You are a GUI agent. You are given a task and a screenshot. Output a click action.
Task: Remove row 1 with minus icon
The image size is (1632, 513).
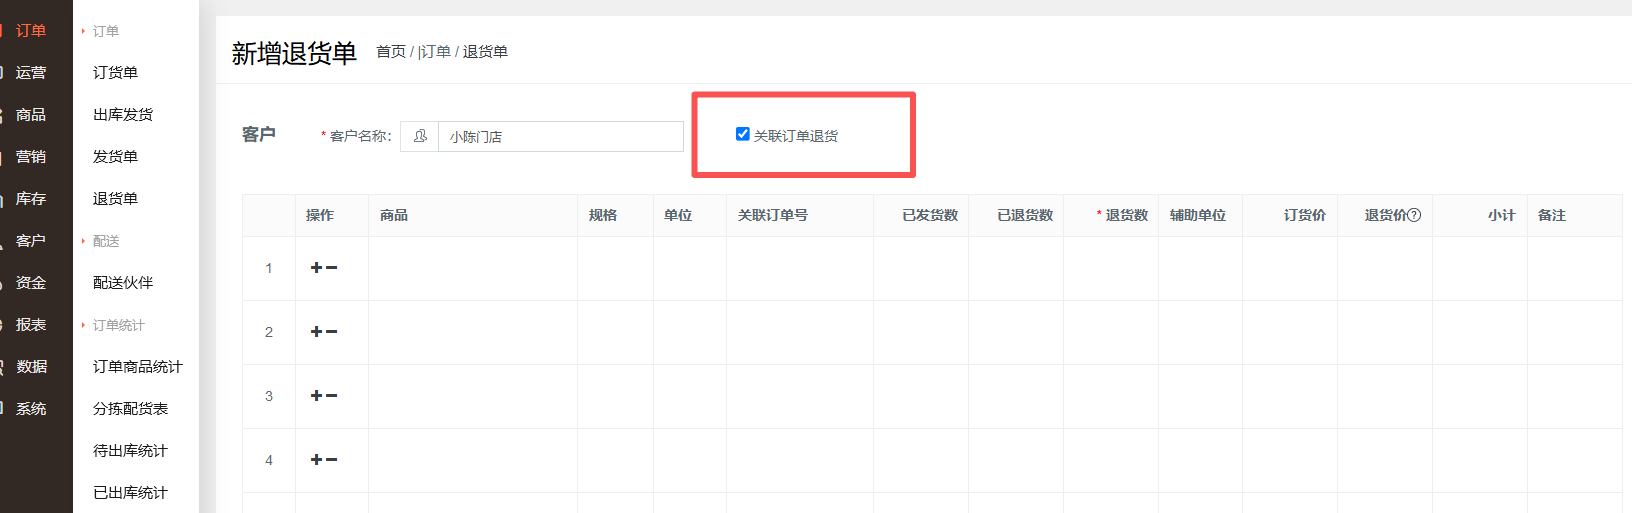[332, 268]
